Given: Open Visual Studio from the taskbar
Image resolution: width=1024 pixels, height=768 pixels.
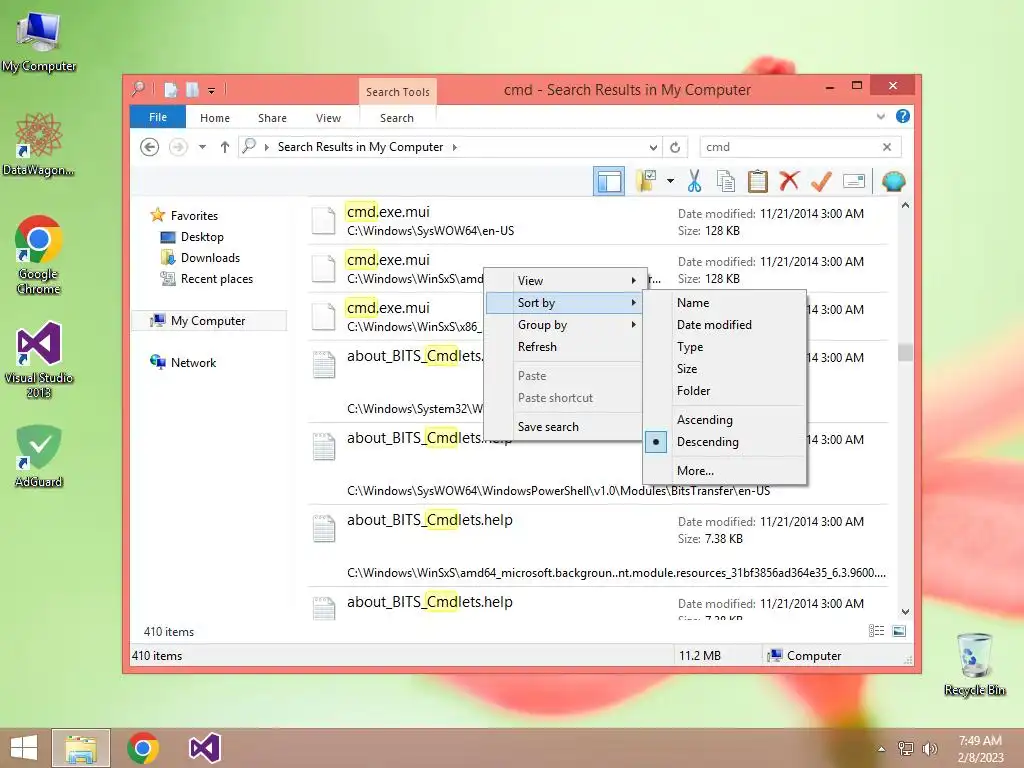Looking at the screenshot, I should (204, 748).
